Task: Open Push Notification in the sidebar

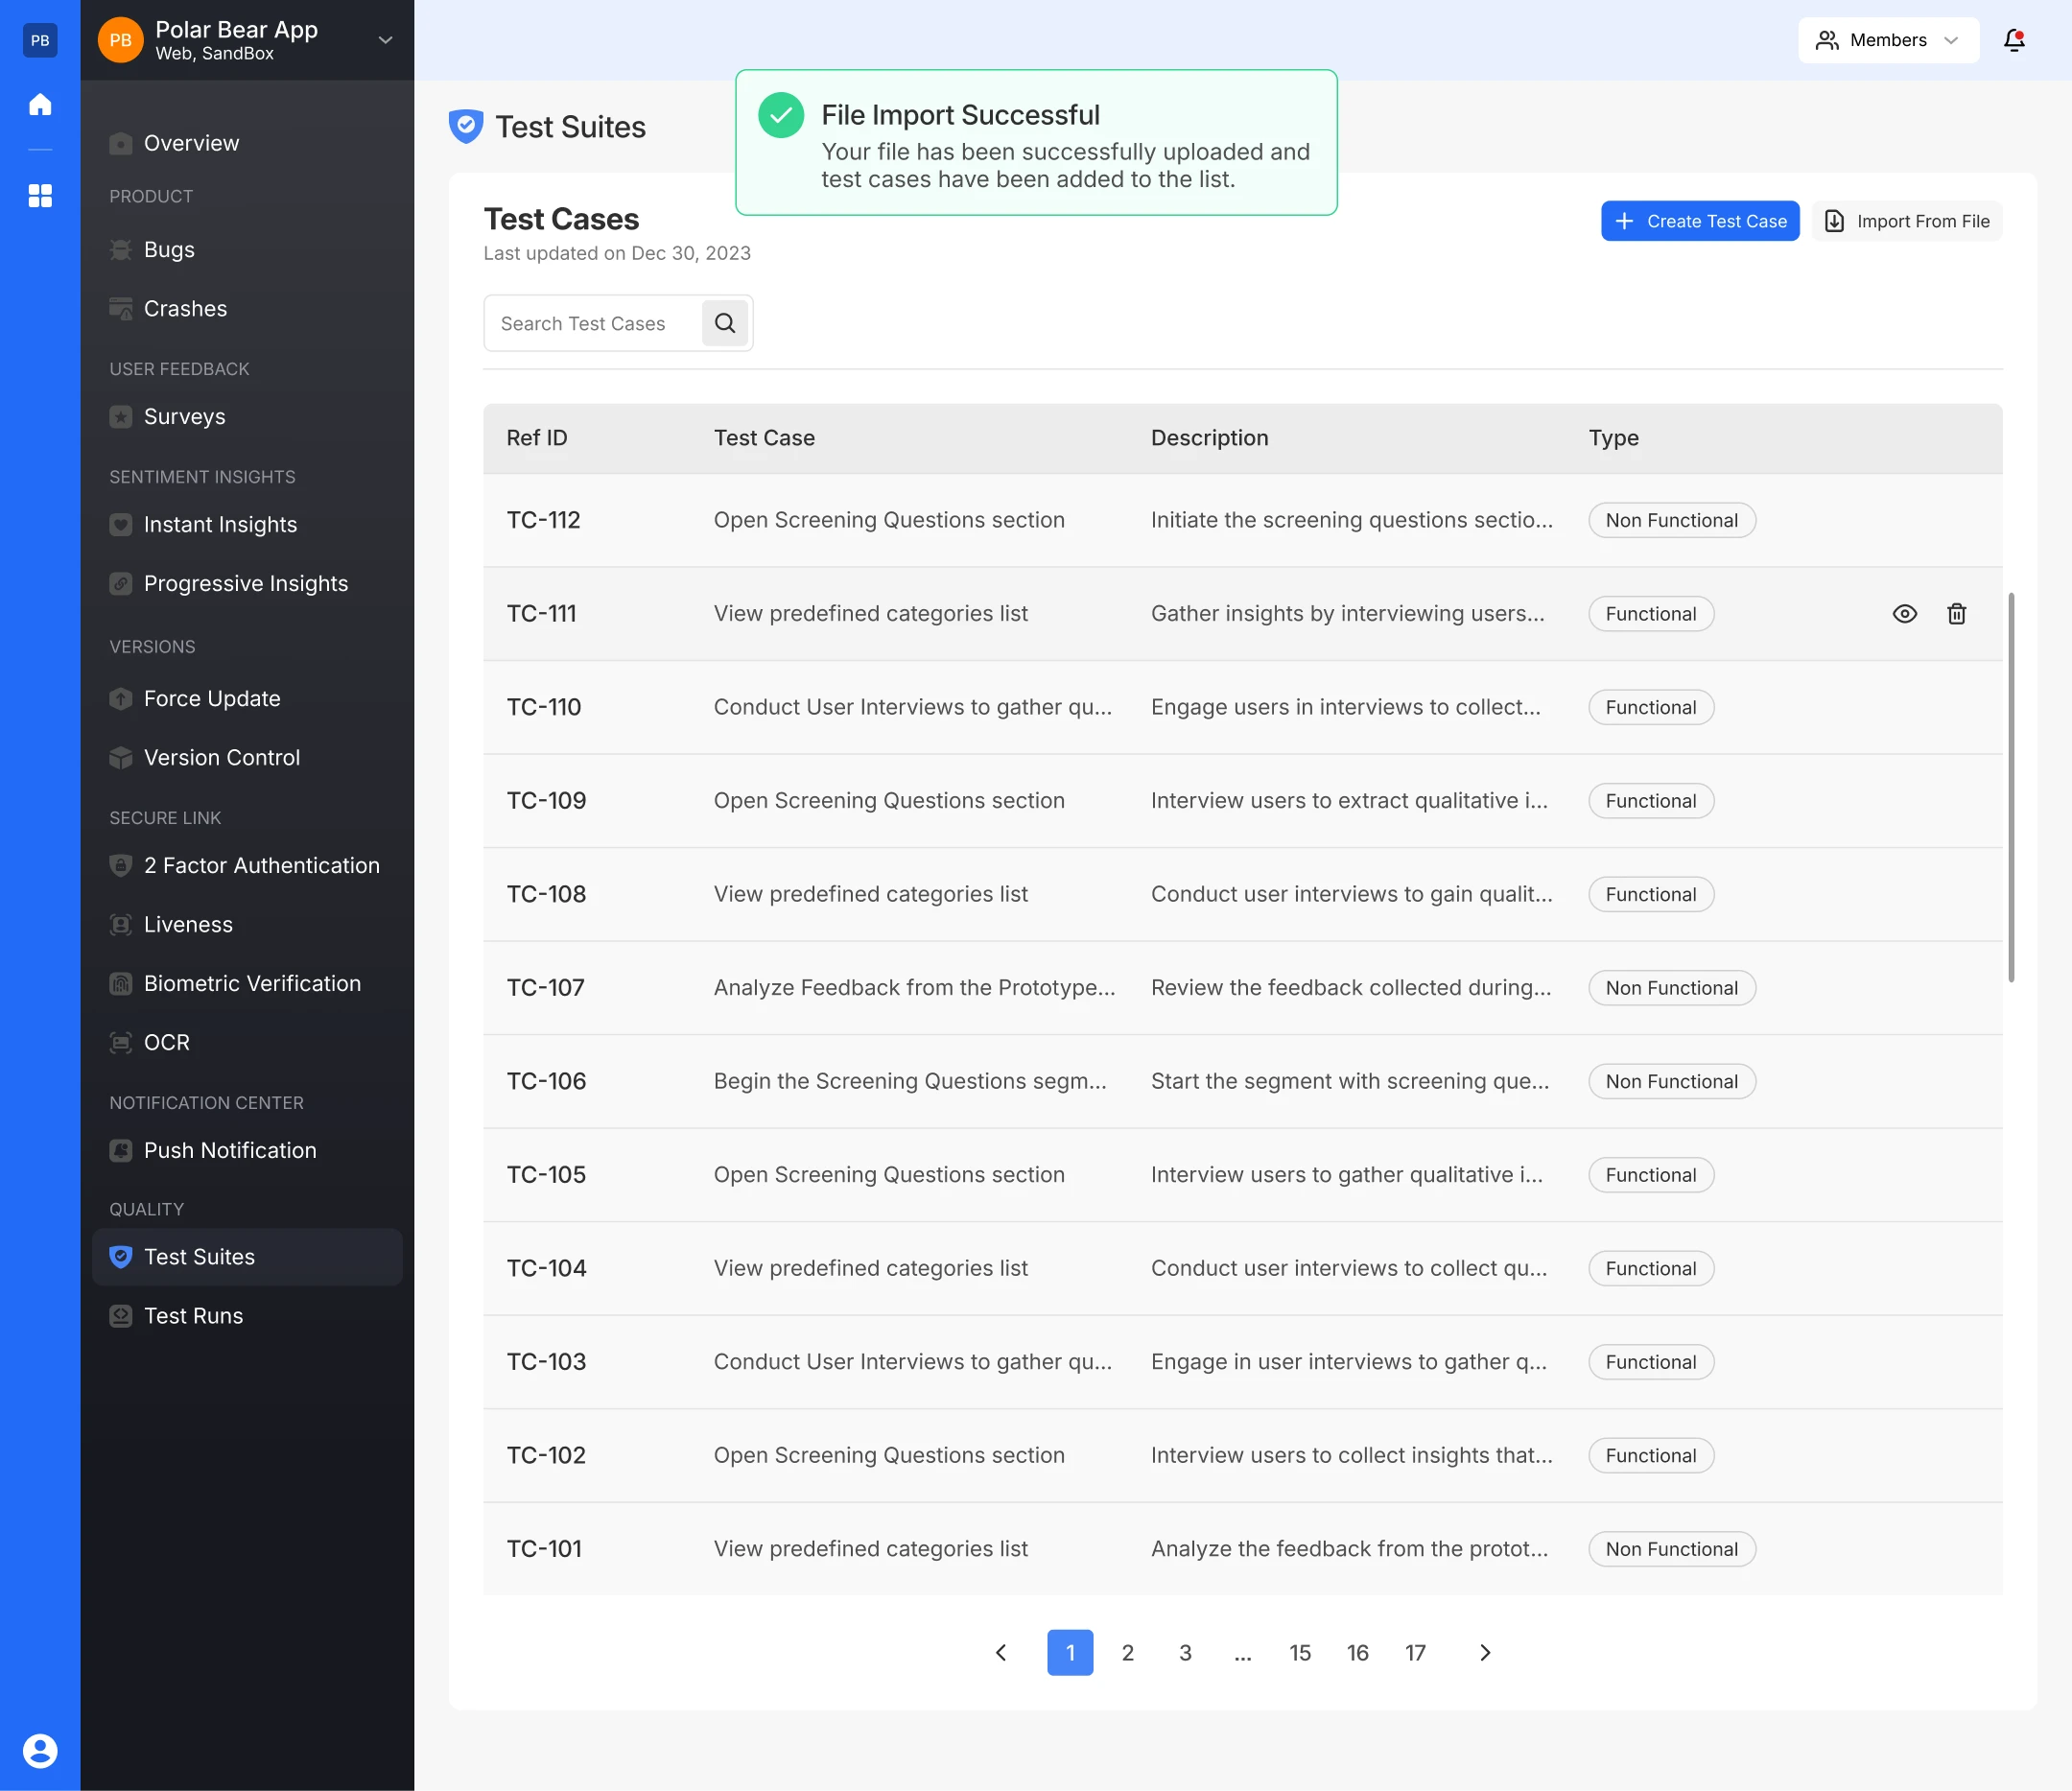Action: click(247, 1151)
